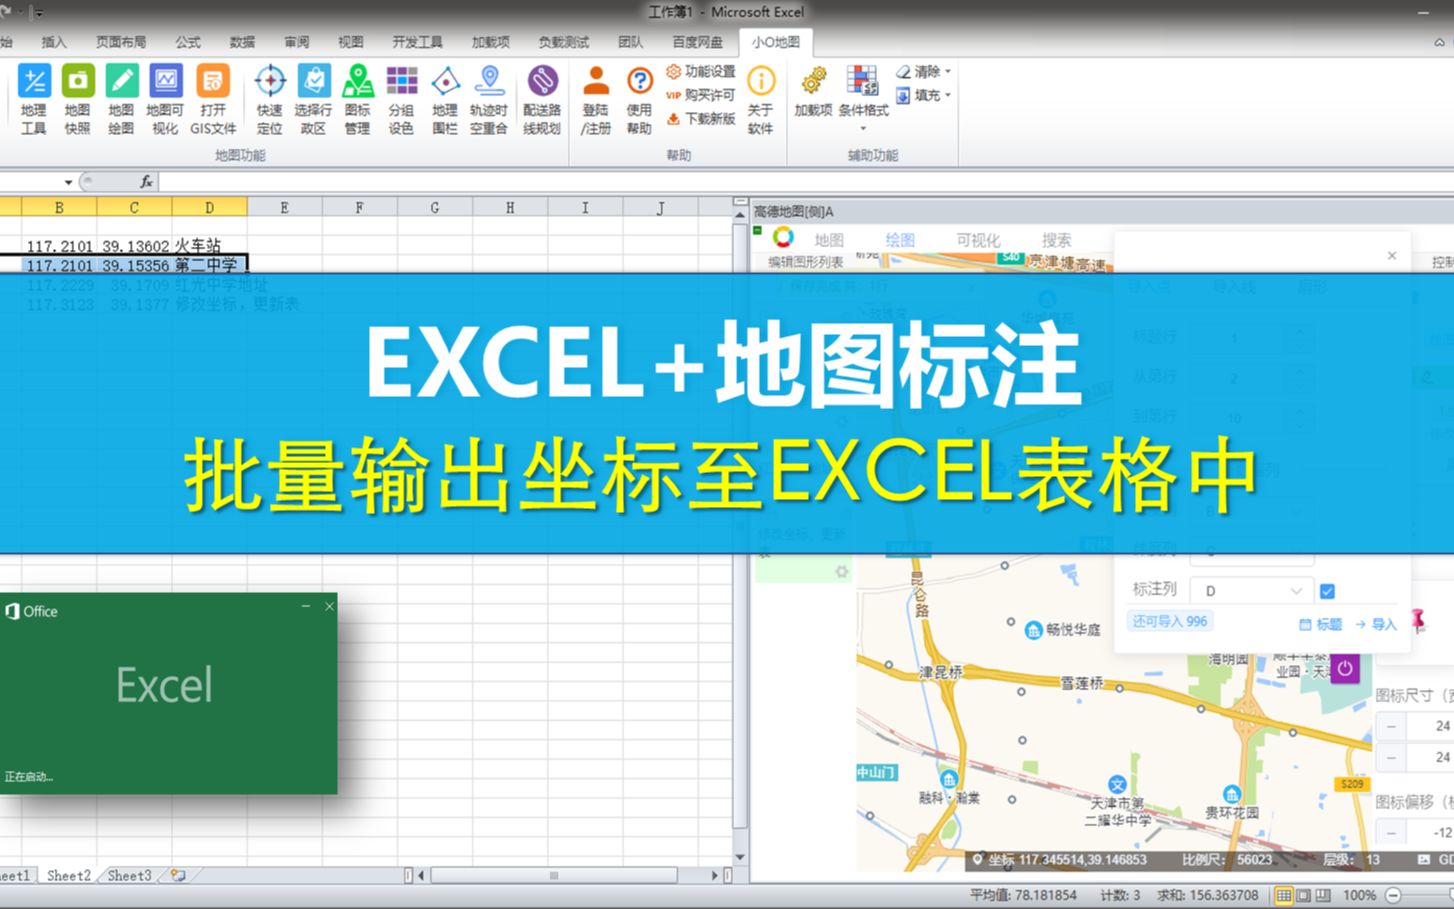Switch to Normal view in status bar
The height and width of the screenshot is (909, 1454).
pos(1284,895)
